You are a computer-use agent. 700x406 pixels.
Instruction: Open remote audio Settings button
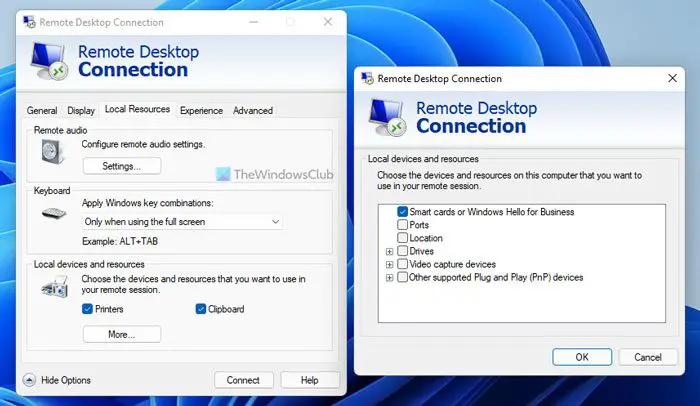122,166
